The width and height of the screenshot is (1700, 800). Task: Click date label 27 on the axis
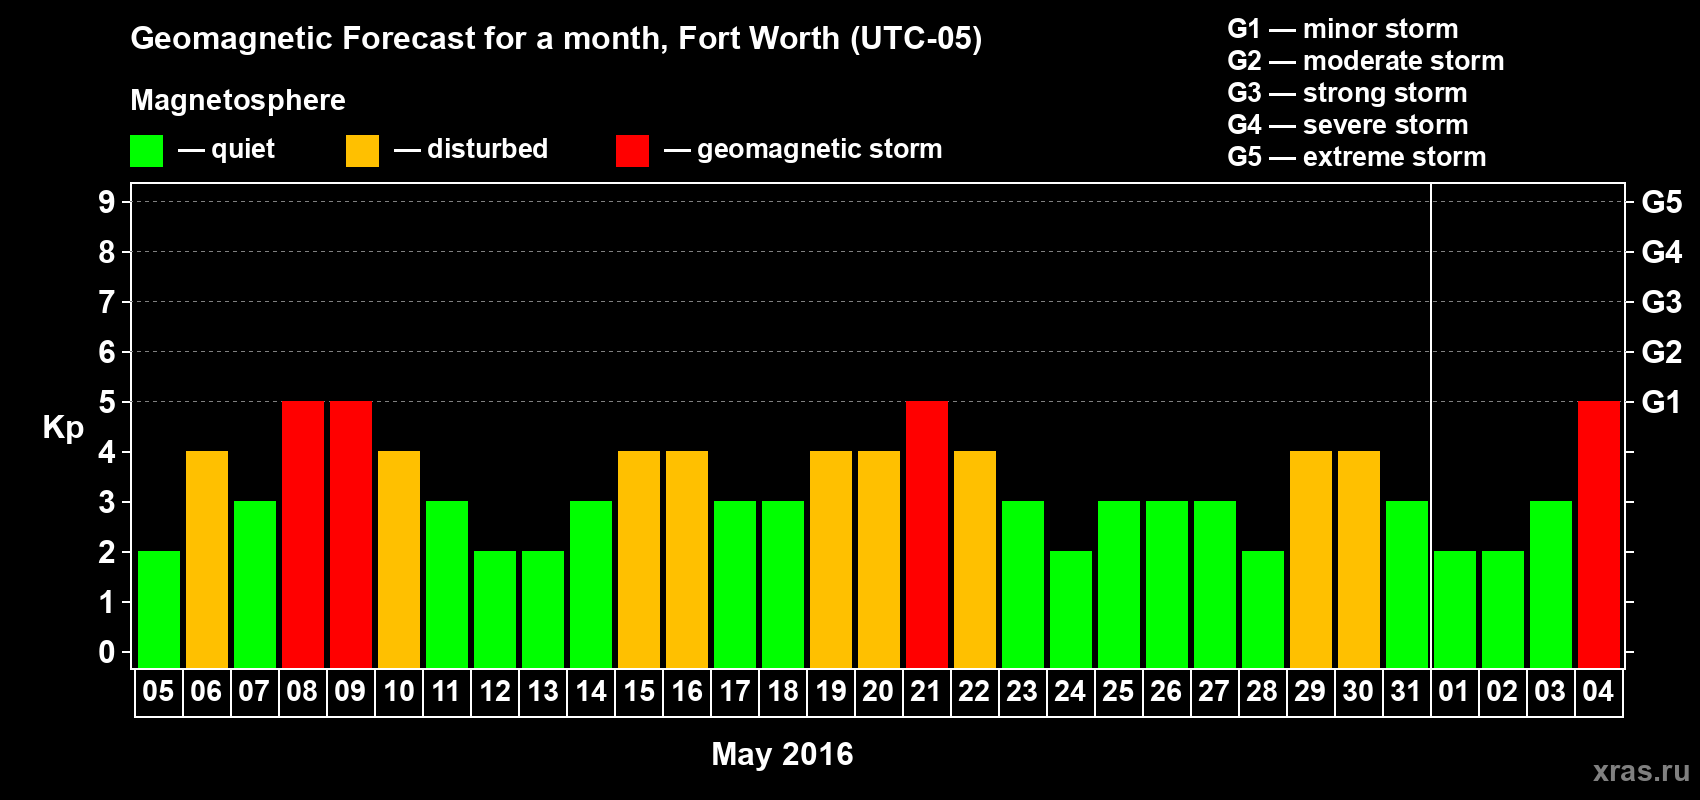(x=1215, y=691)
